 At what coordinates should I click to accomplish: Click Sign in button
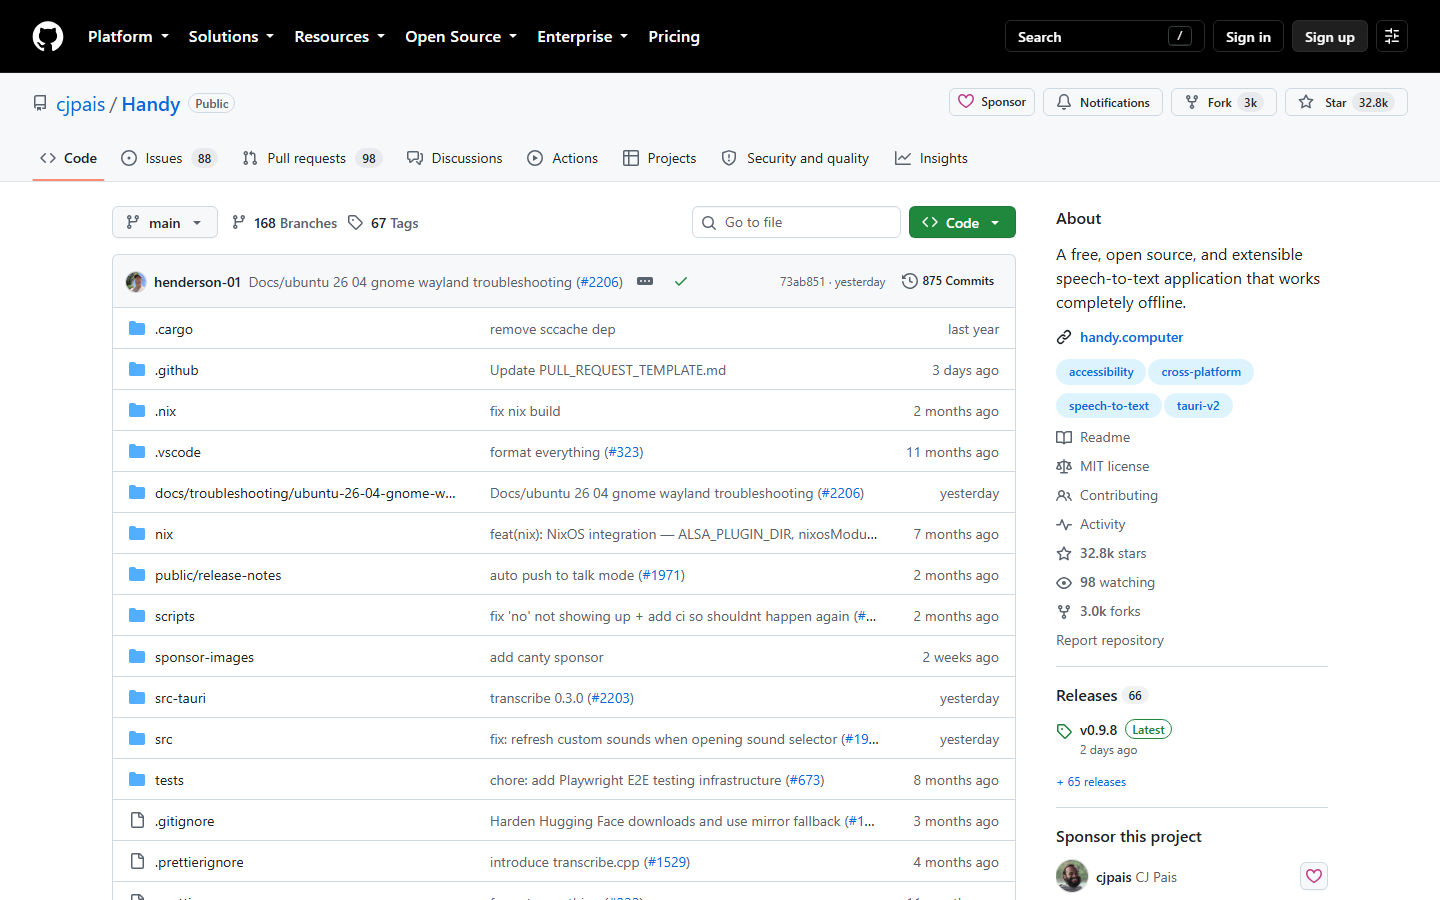point(1248,37)
